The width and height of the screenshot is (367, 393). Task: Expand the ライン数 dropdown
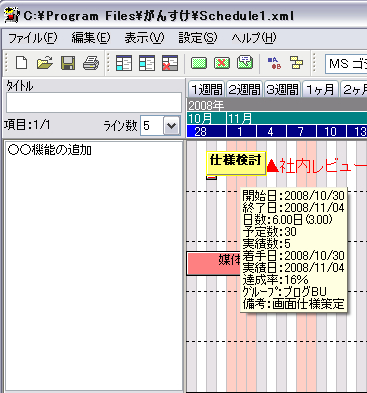(172, 126)
